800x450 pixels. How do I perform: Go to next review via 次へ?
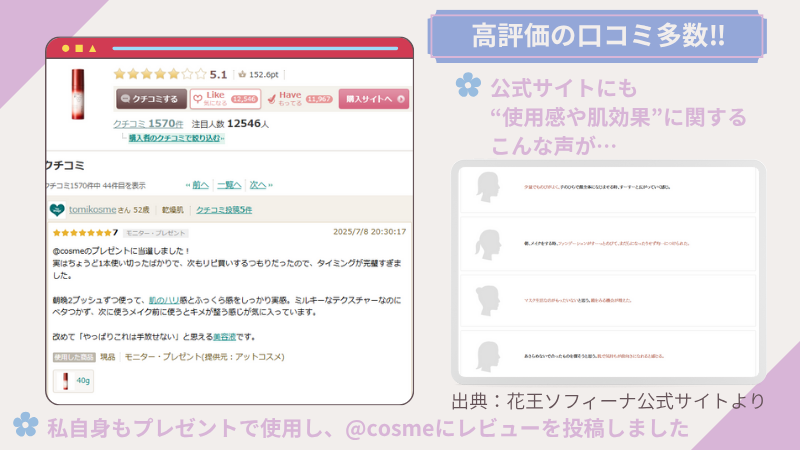258,185
